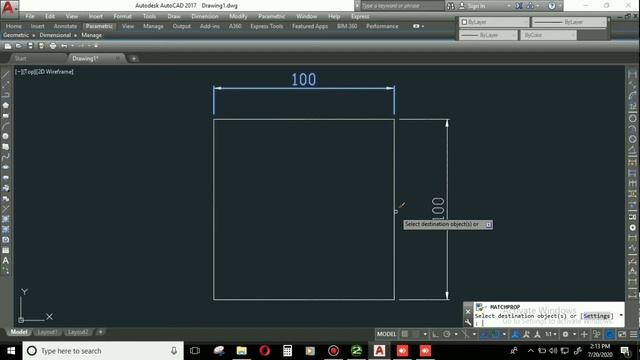Click the 2D Wireframe visual style control
Image resolution: width=640 pixels, height=360 pixels.
(57, 72)
